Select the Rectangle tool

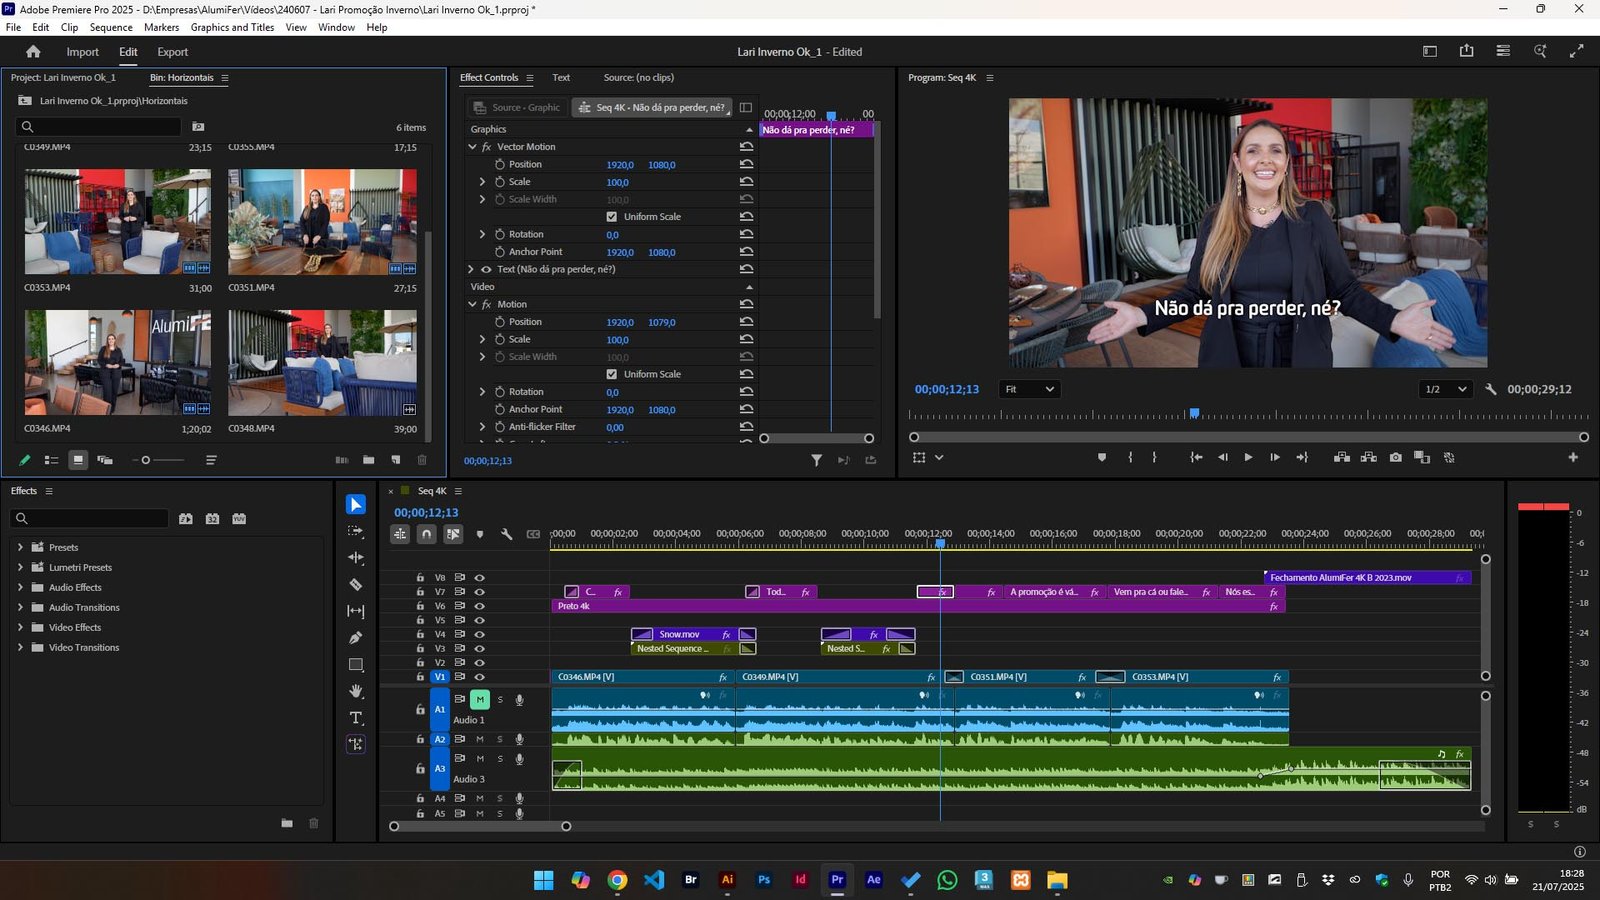click(x=356, y=664)
